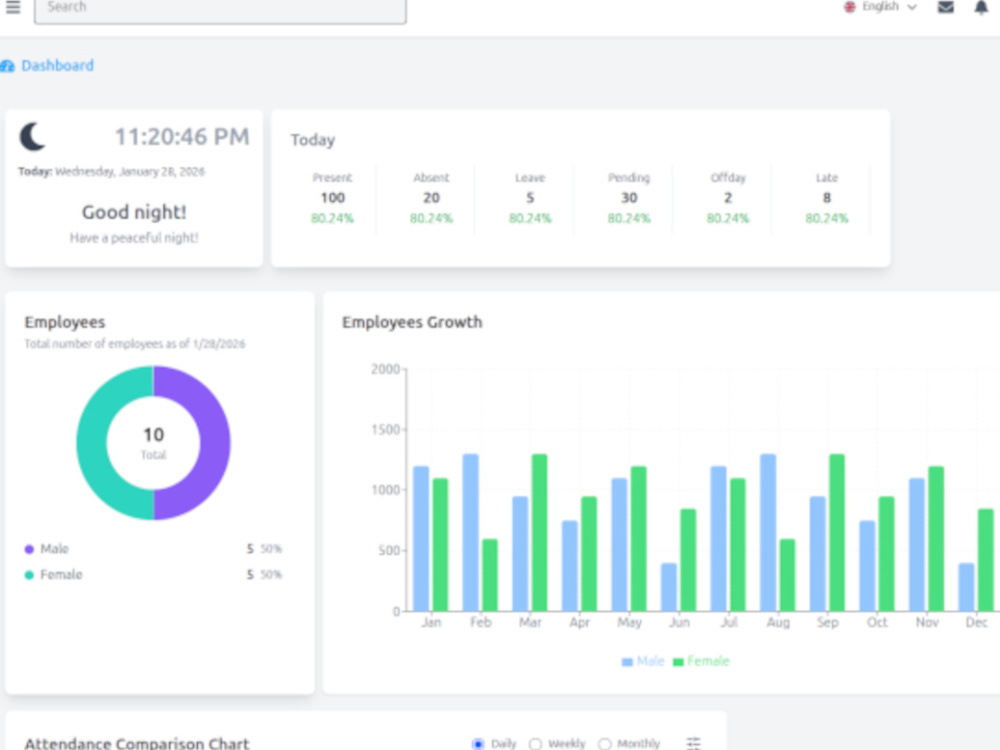Open the mail envelope icon
Screen dimensions: 1000x750
[946, 7]
